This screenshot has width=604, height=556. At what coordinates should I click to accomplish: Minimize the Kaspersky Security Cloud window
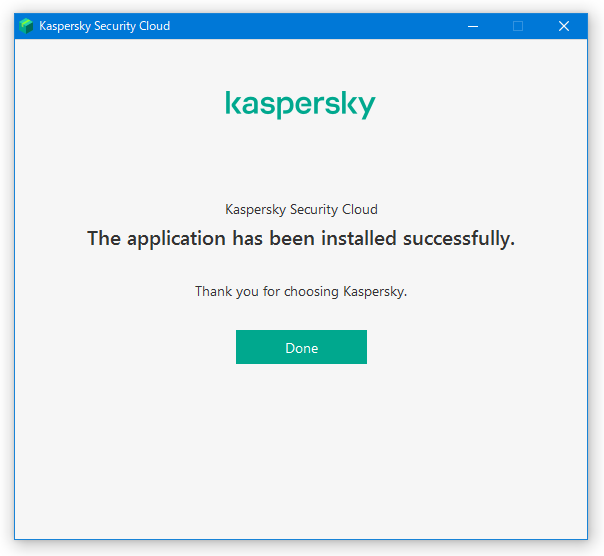click(473, 26)
